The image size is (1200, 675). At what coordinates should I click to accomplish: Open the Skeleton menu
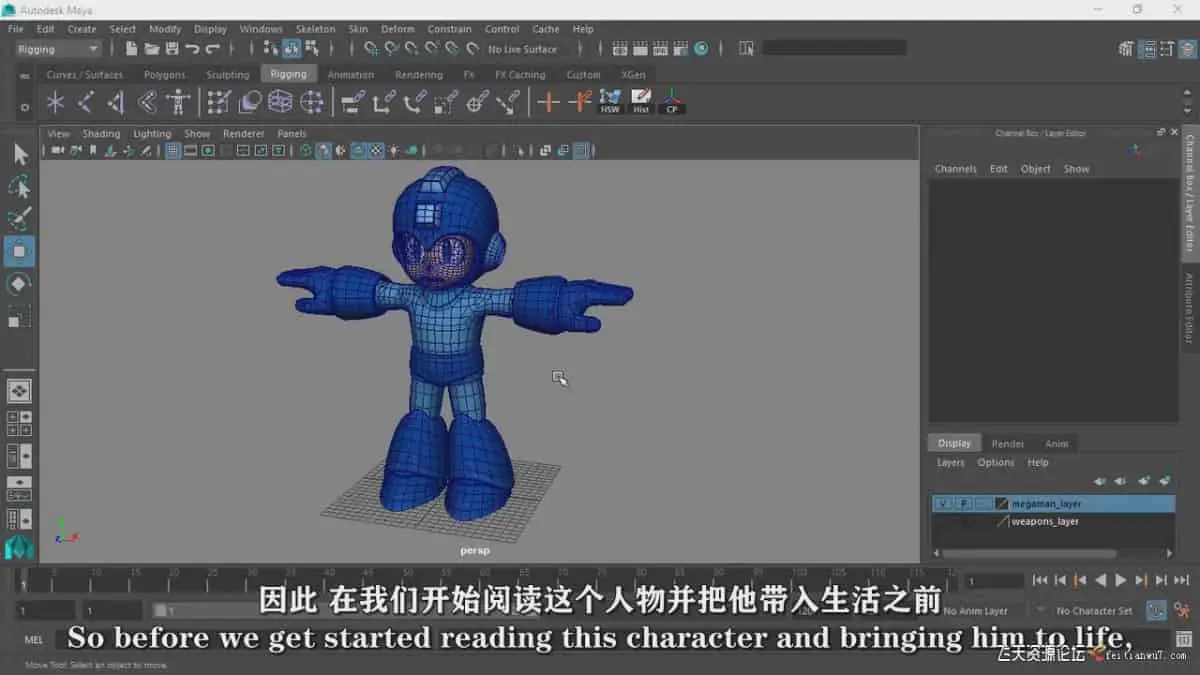tap(315, 29)
